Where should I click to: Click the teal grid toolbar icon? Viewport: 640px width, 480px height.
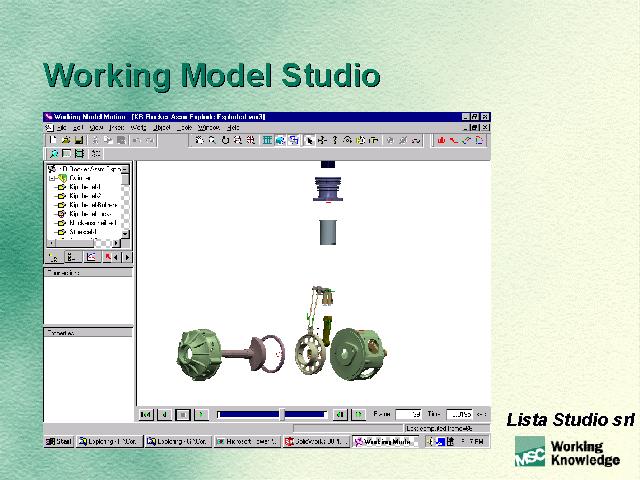pyautogui.click(x=267, y=140)
